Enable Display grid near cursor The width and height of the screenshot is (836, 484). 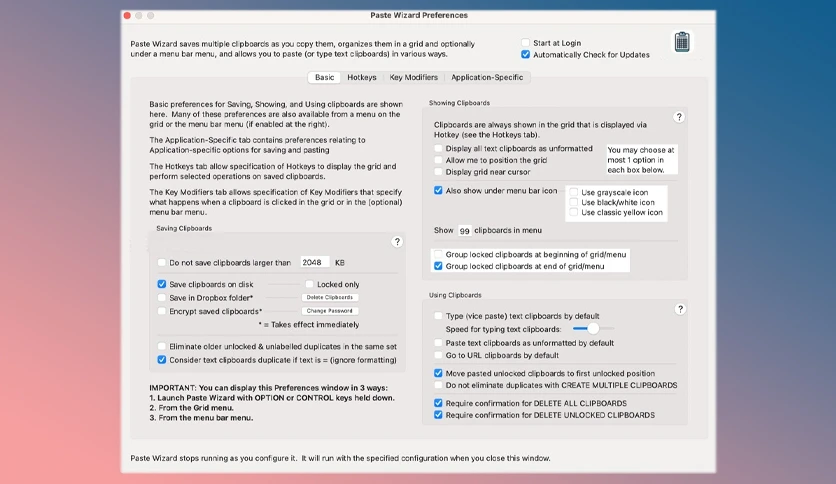pos(438,172)
